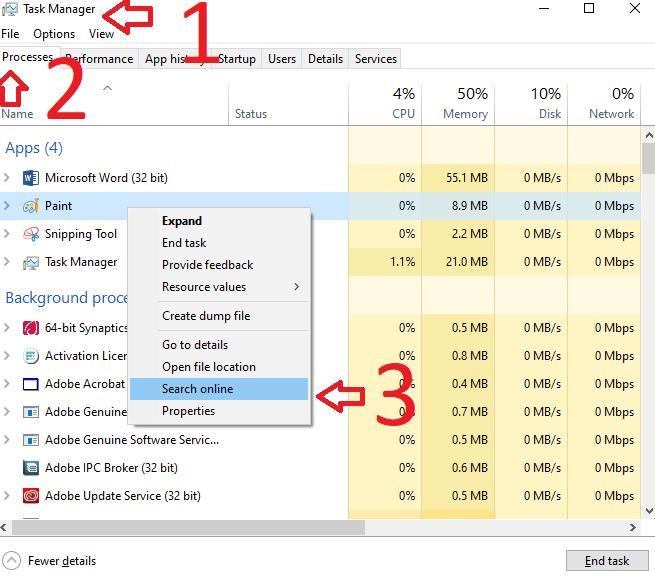Expand the Task Manager process row
Screen dimensions: 655x579
6,262
